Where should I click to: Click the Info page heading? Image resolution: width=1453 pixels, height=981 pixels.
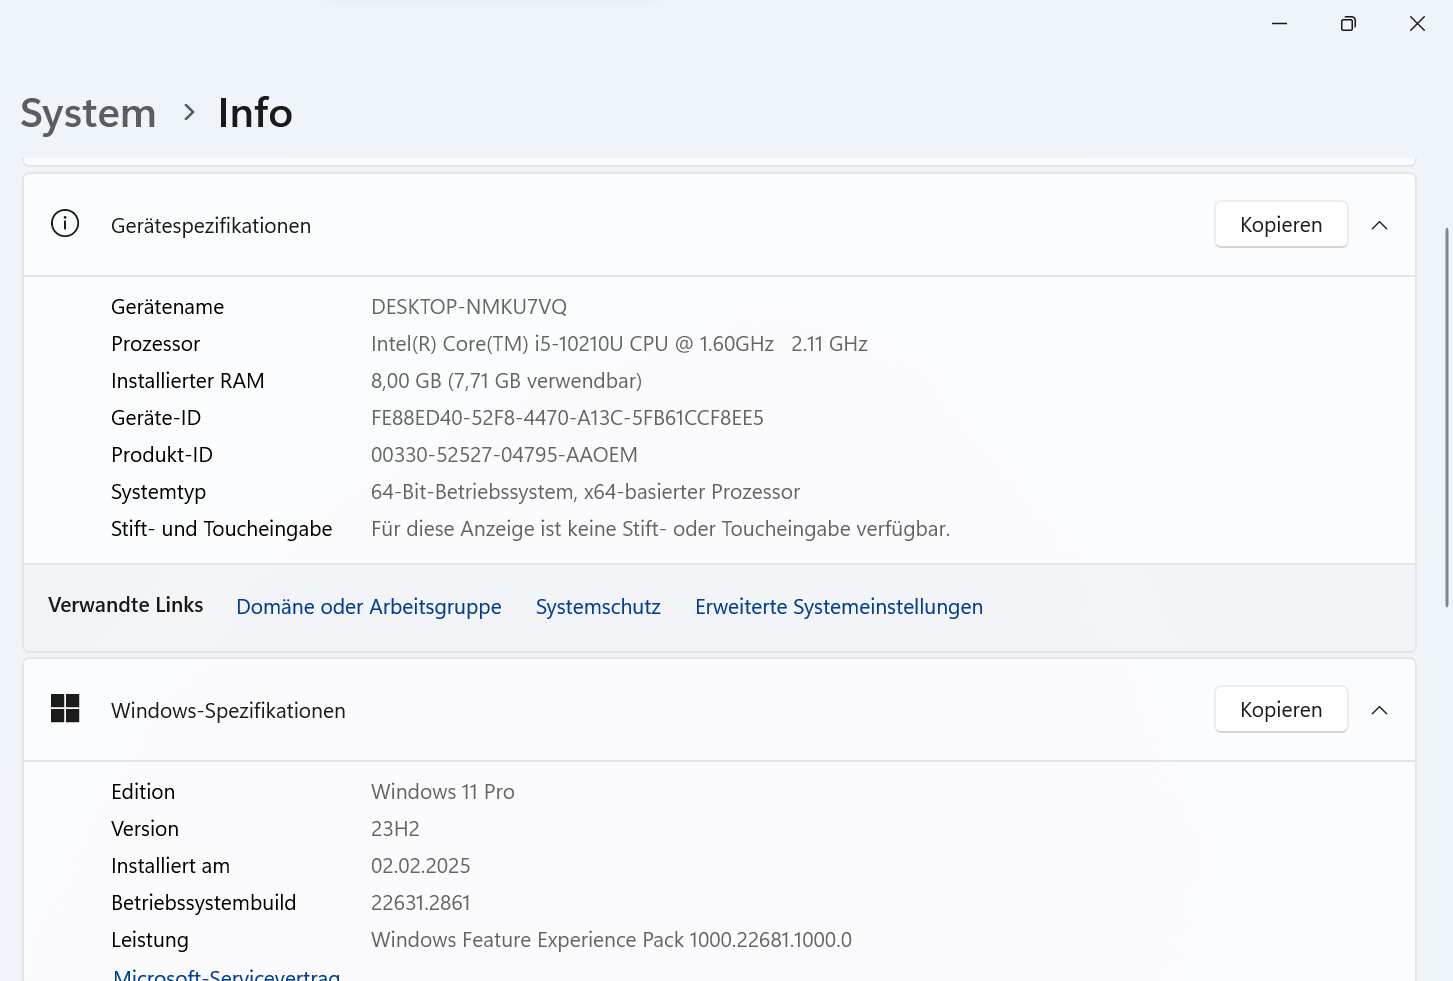point(255,113)
